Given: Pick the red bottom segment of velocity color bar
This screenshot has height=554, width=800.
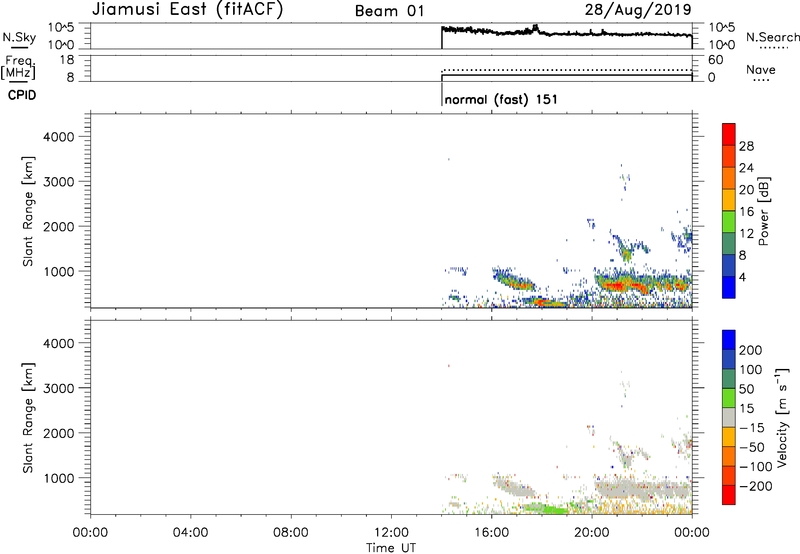Looking at the screenshot, I should [729, 495].
